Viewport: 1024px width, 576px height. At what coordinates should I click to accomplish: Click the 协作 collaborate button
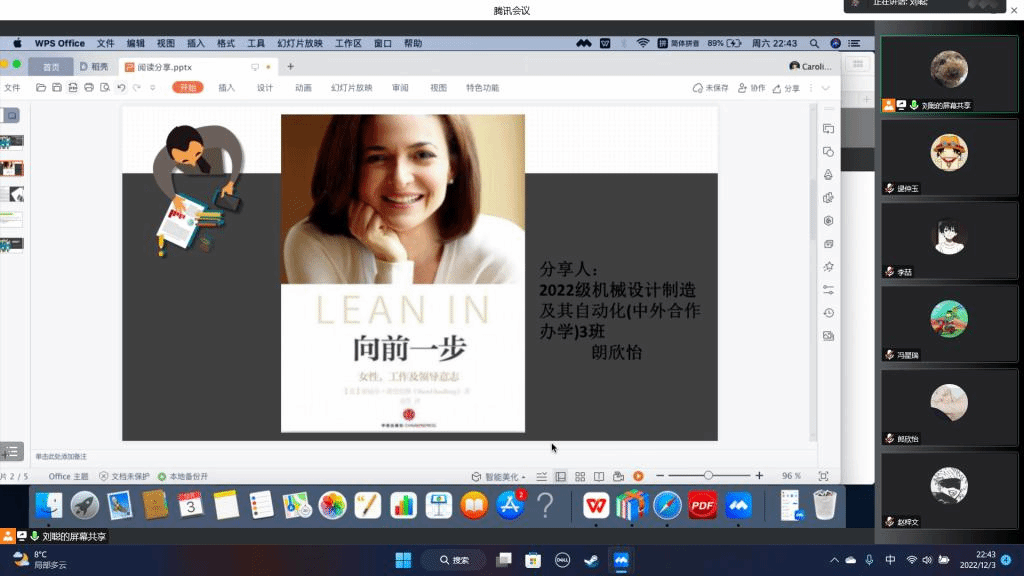(x=751, y=88)
